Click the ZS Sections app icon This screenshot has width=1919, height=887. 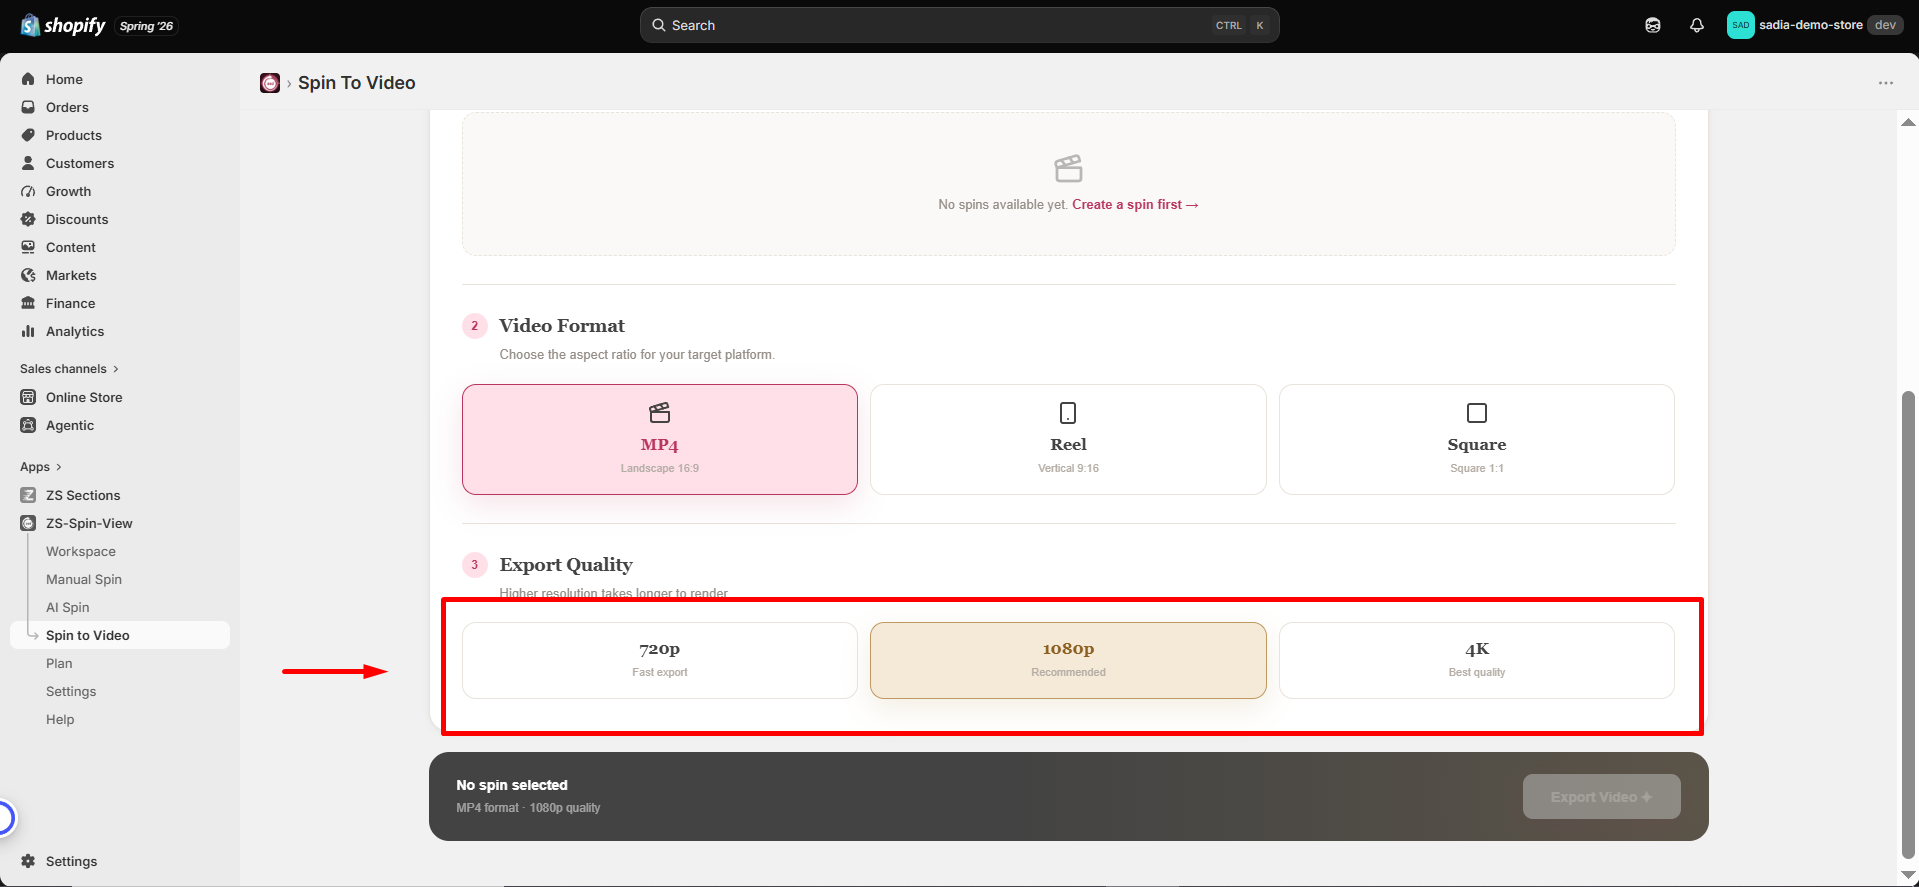[28, 495]
